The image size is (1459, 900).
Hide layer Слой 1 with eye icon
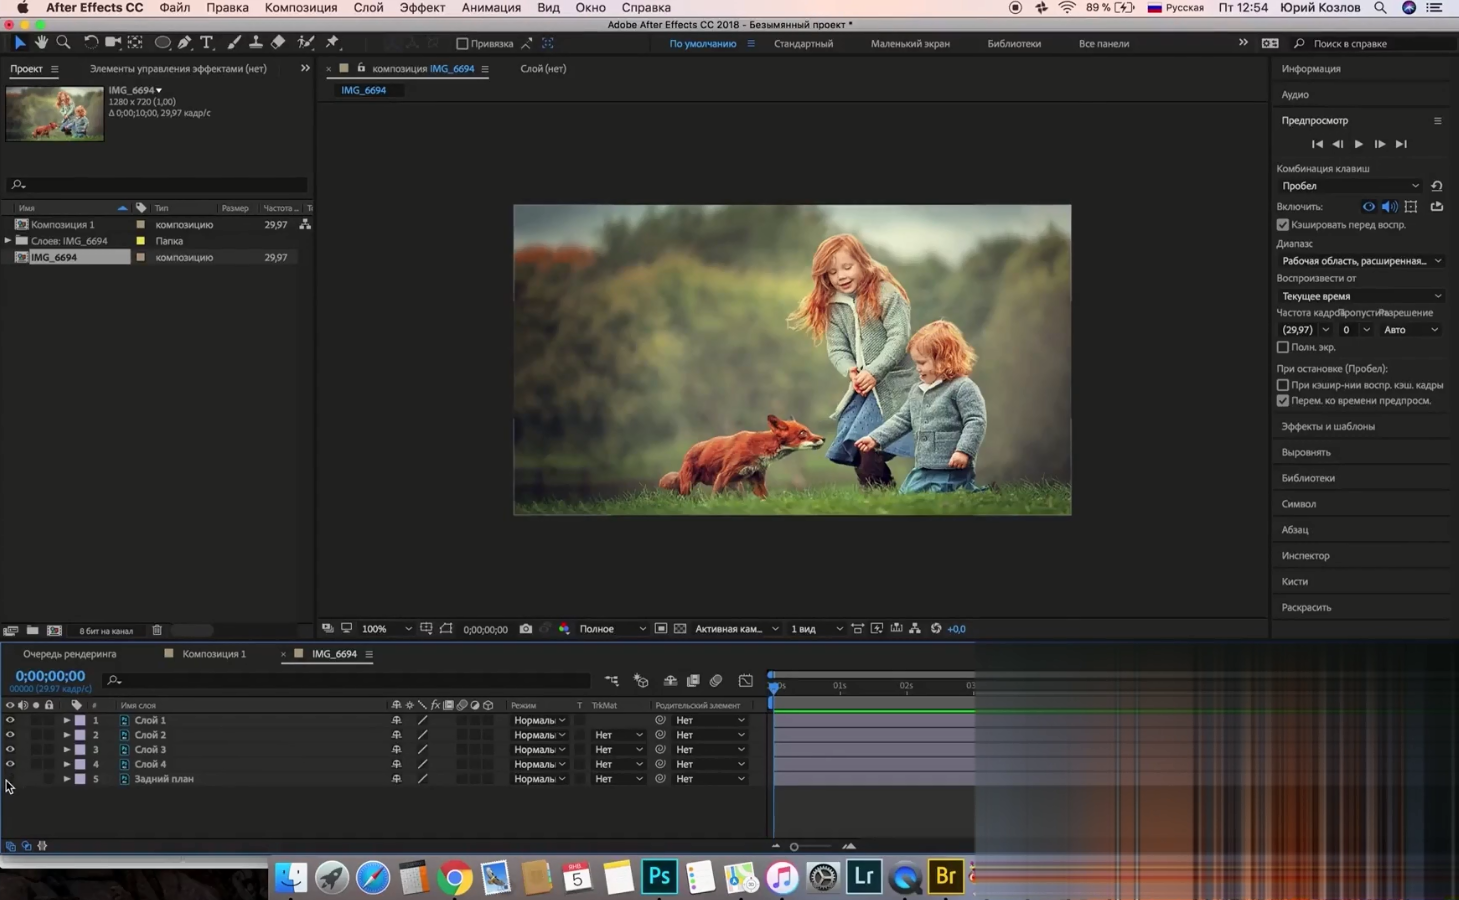click(10, 720)
